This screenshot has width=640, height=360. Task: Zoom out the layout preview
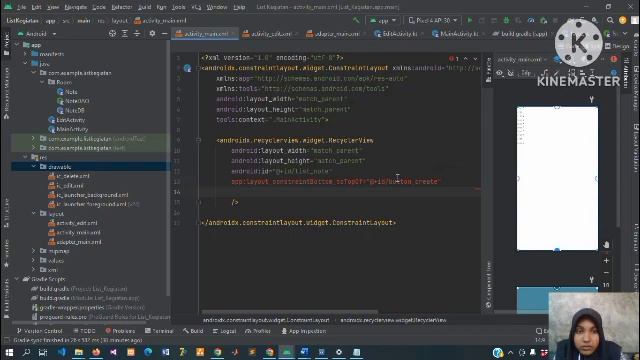[x=606, y=273]
